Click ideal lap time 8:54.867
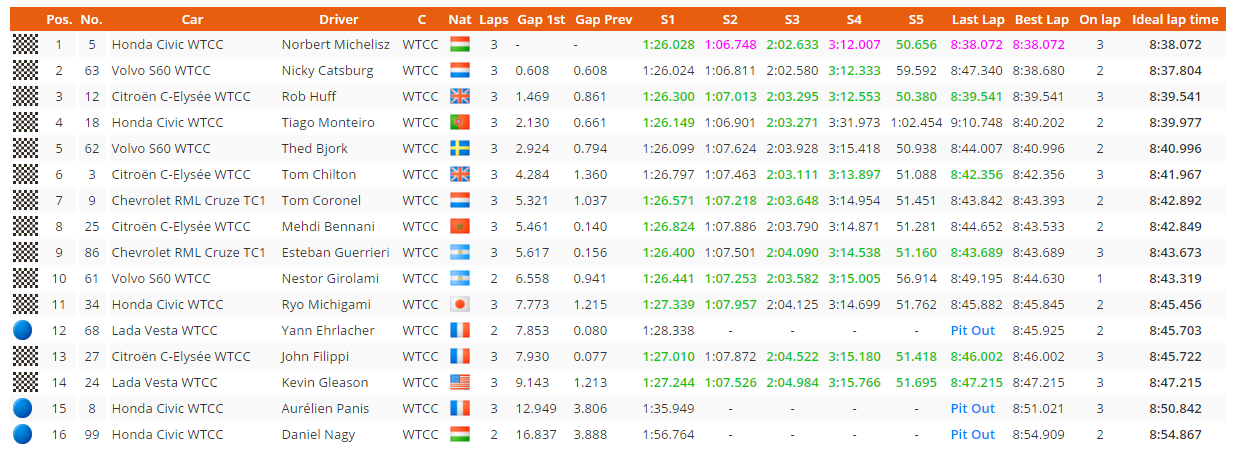The height and width of the screenshot is (457, 1237). click(1175, 435)
